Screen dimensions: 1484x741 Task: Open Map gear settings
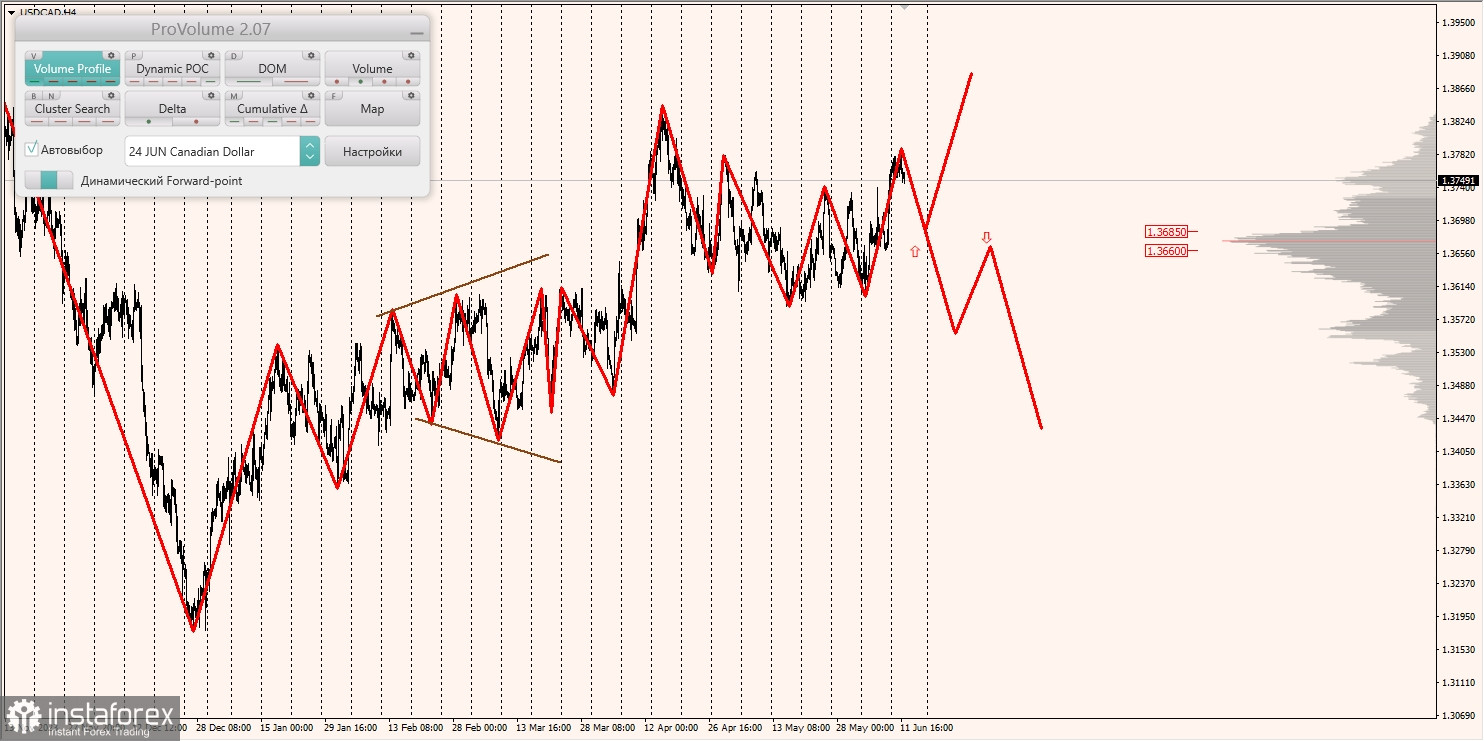click(x=411, y=95)
